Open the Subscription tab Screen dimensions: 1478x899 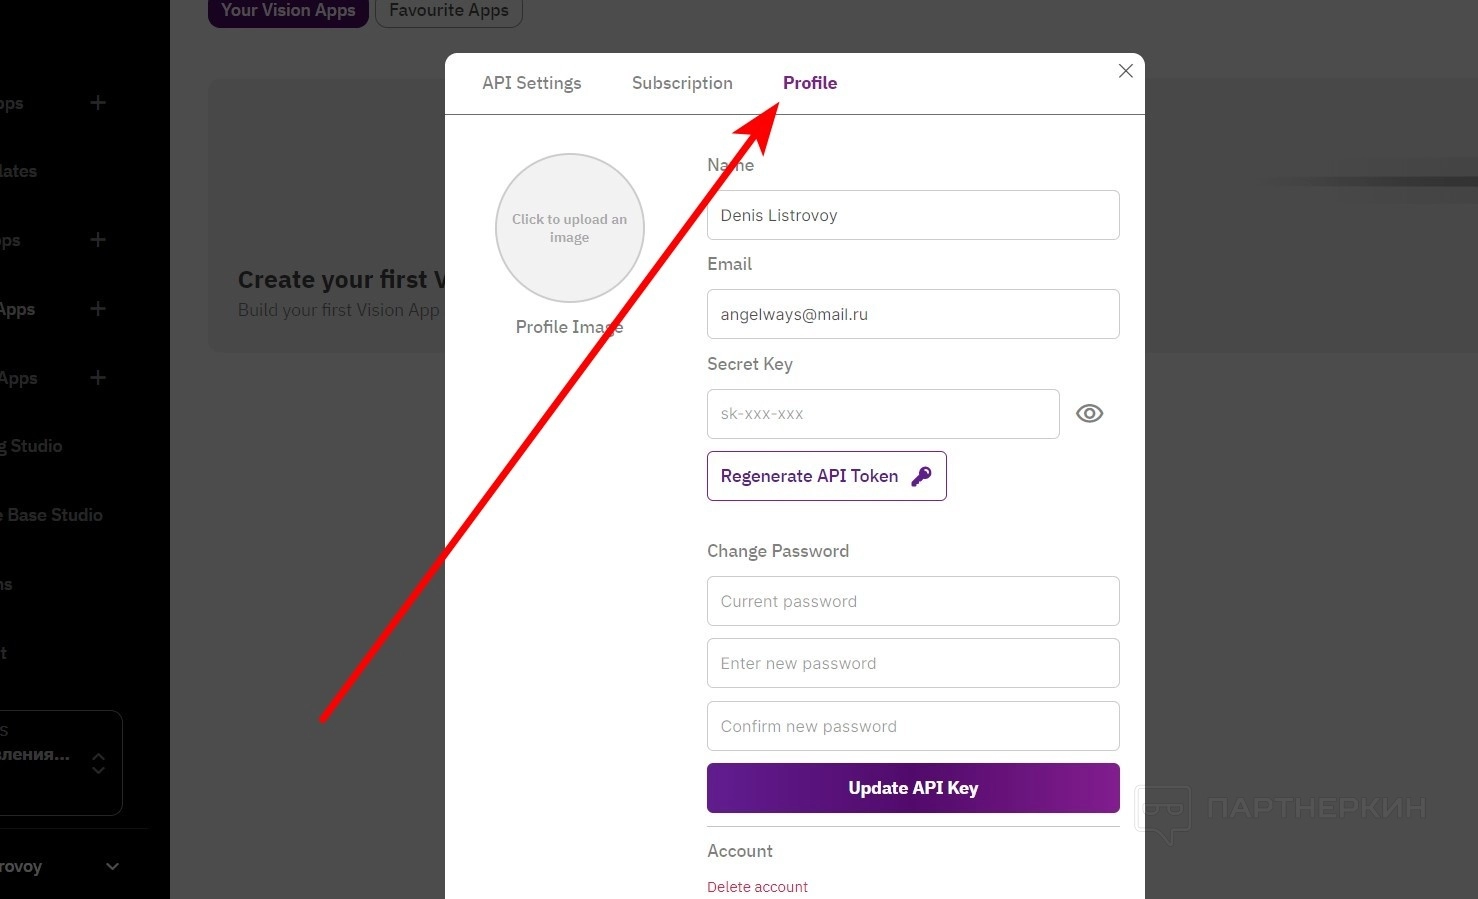point(682,83)
